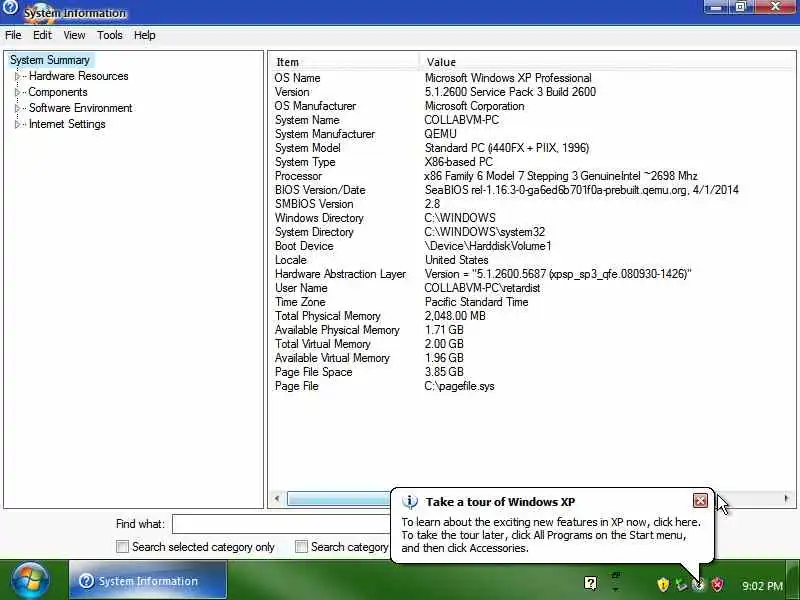Select the Hardware Resources tree item
The height and width of the screenshot is (600, 800).
(x=79, y=76)
